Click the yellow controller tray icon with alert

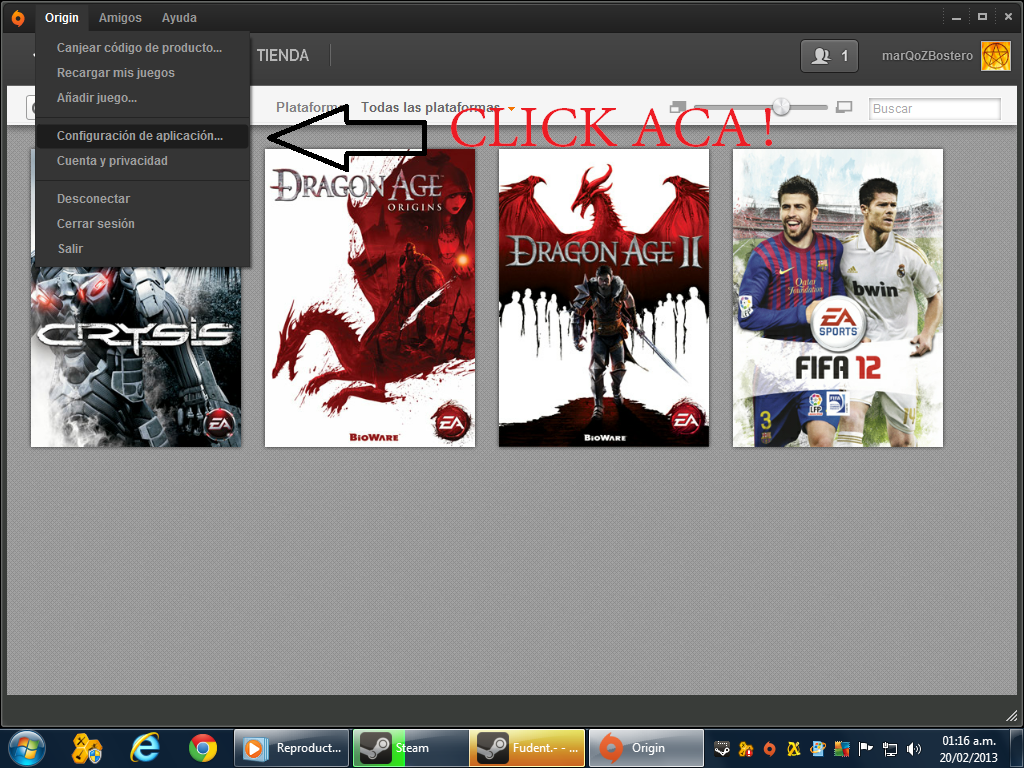(746, 748)
